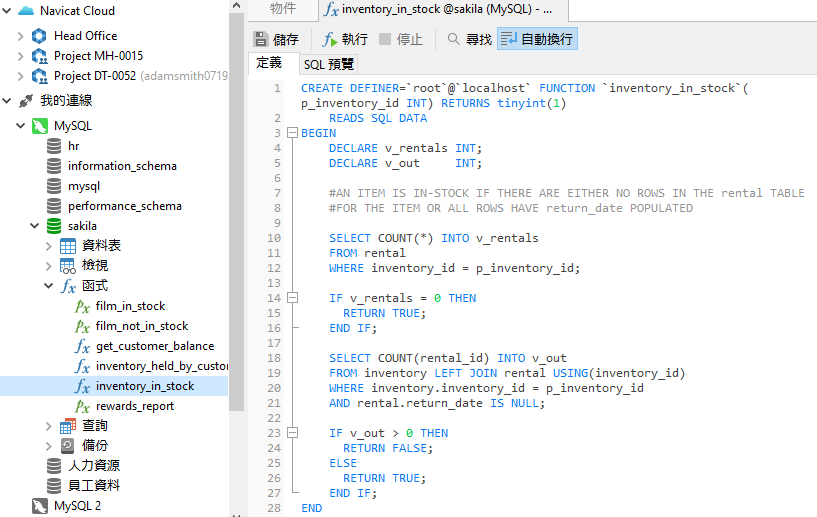Open the get_customer_balance function
The height and width of the screenshot is (517, 817).
[154, 346]
